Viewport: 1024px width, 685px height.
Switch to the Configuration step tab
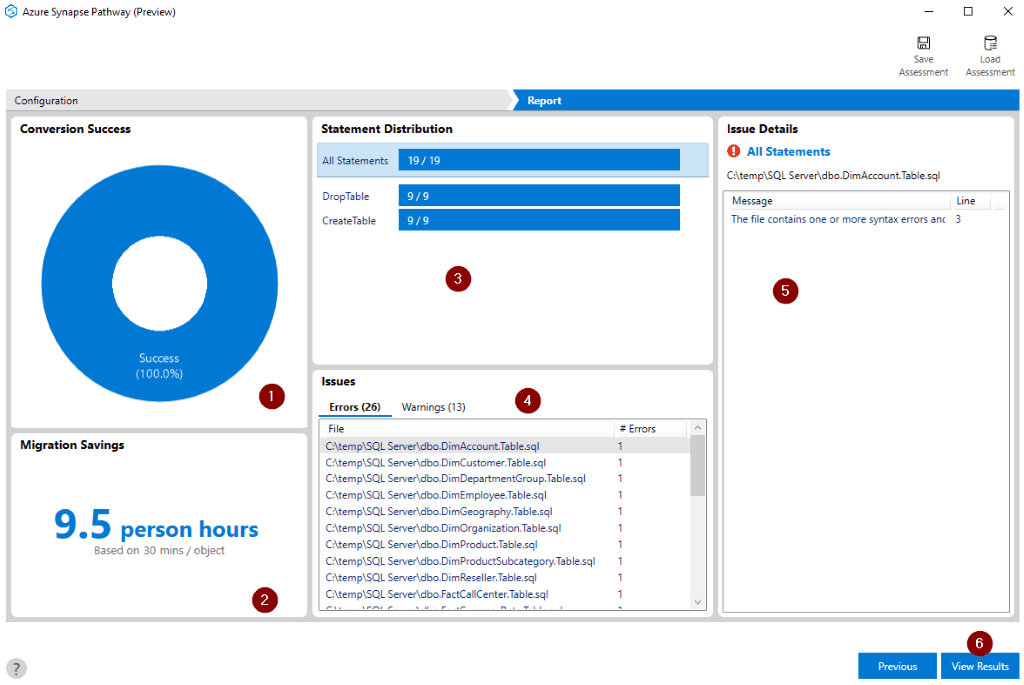(259, 101)
